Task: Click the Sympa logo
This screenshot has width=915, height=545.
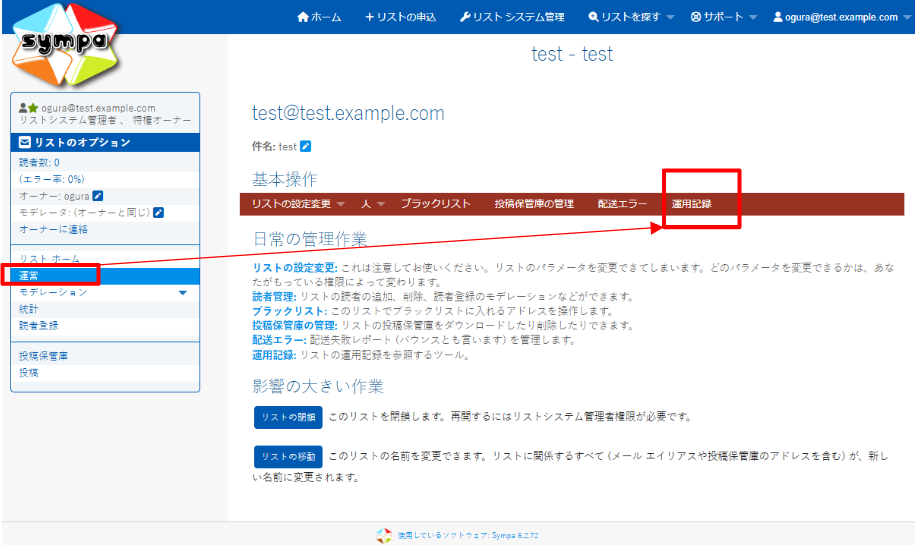Action: 64,44
